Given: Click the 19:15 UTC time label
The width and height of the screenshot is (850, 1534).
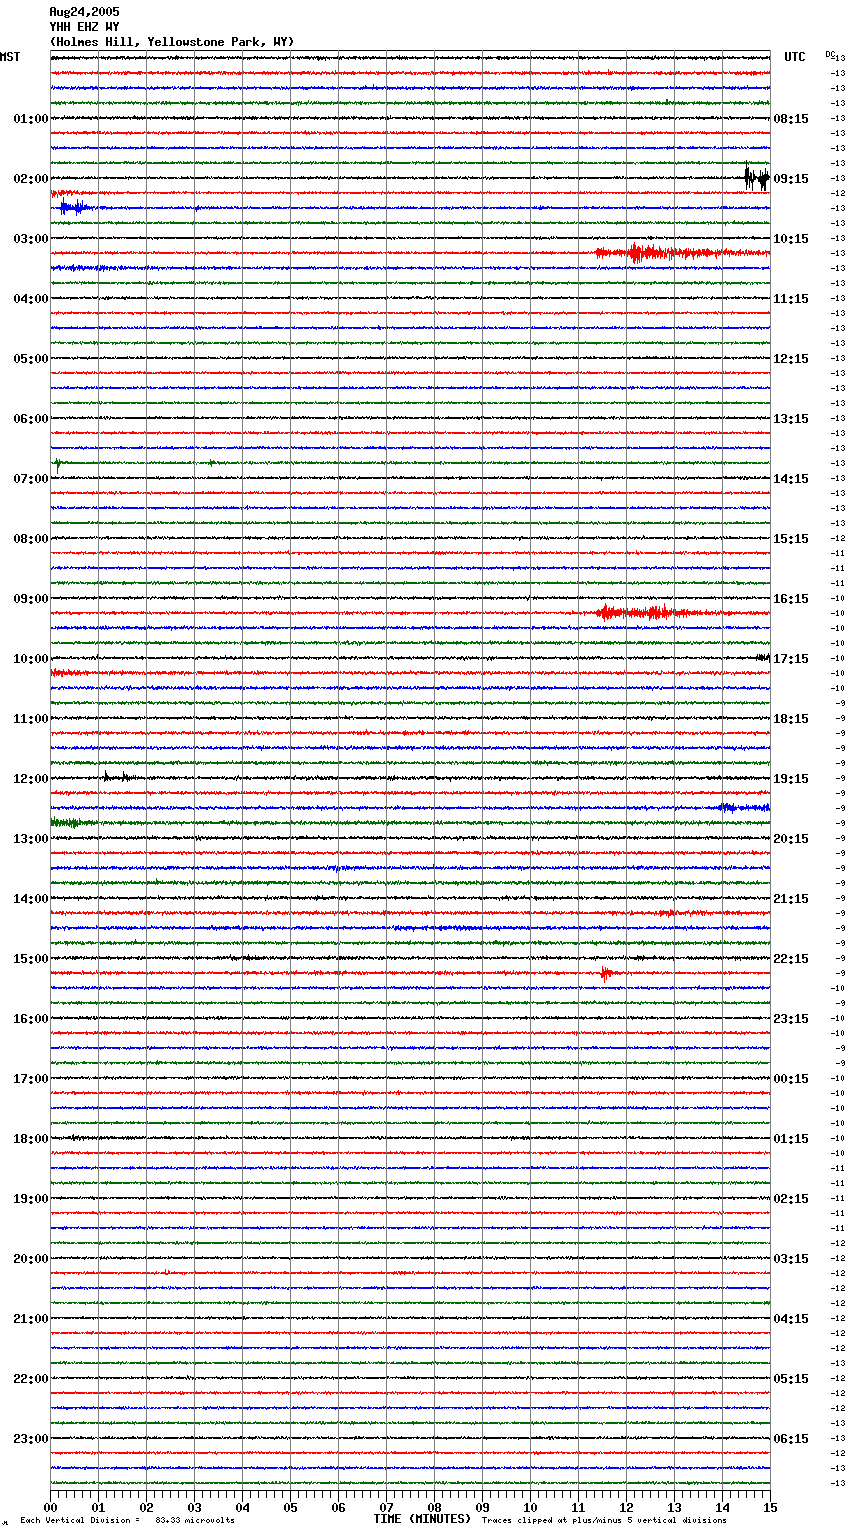Looking at the screenshot, I should click(x=791, y=779).
